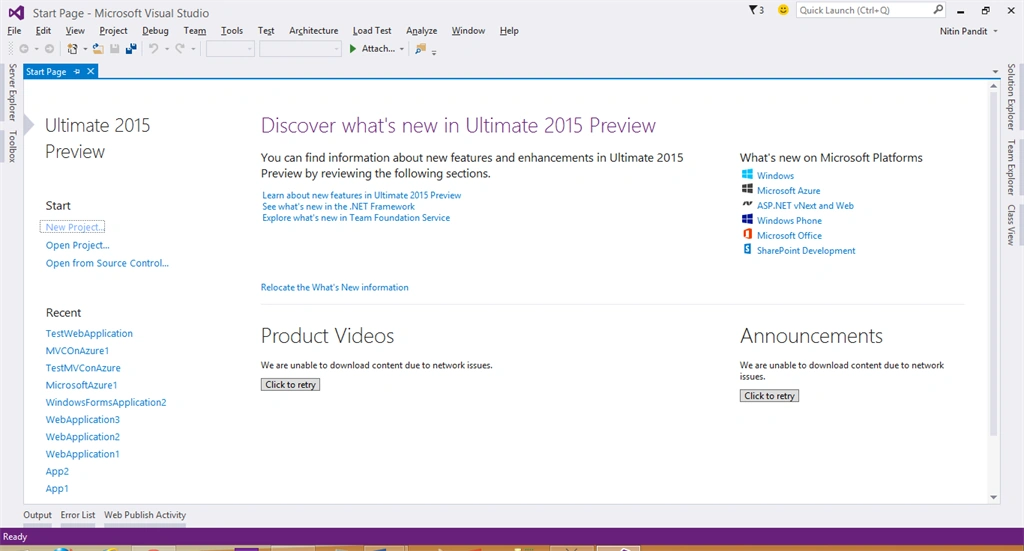The width and height of the screenshot is (1024, 551).
Task: Expand the Attach button dropdown arrow
Action: click(x=402, y=49)
